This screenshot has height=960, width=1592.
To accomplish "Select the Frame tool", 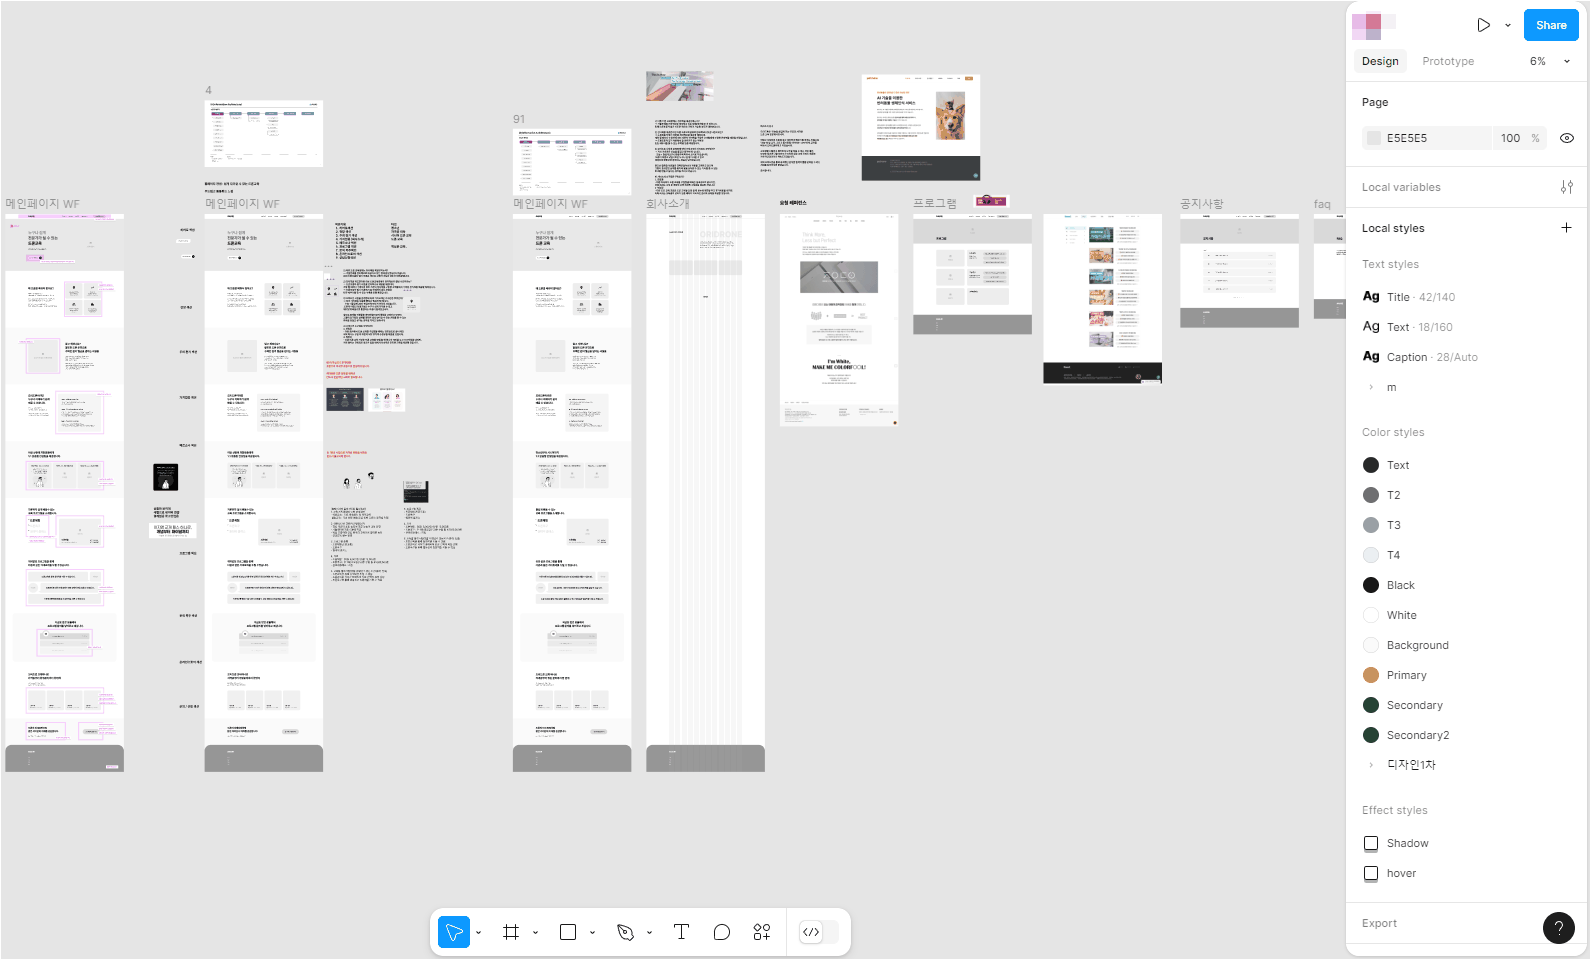I will 511,932.
